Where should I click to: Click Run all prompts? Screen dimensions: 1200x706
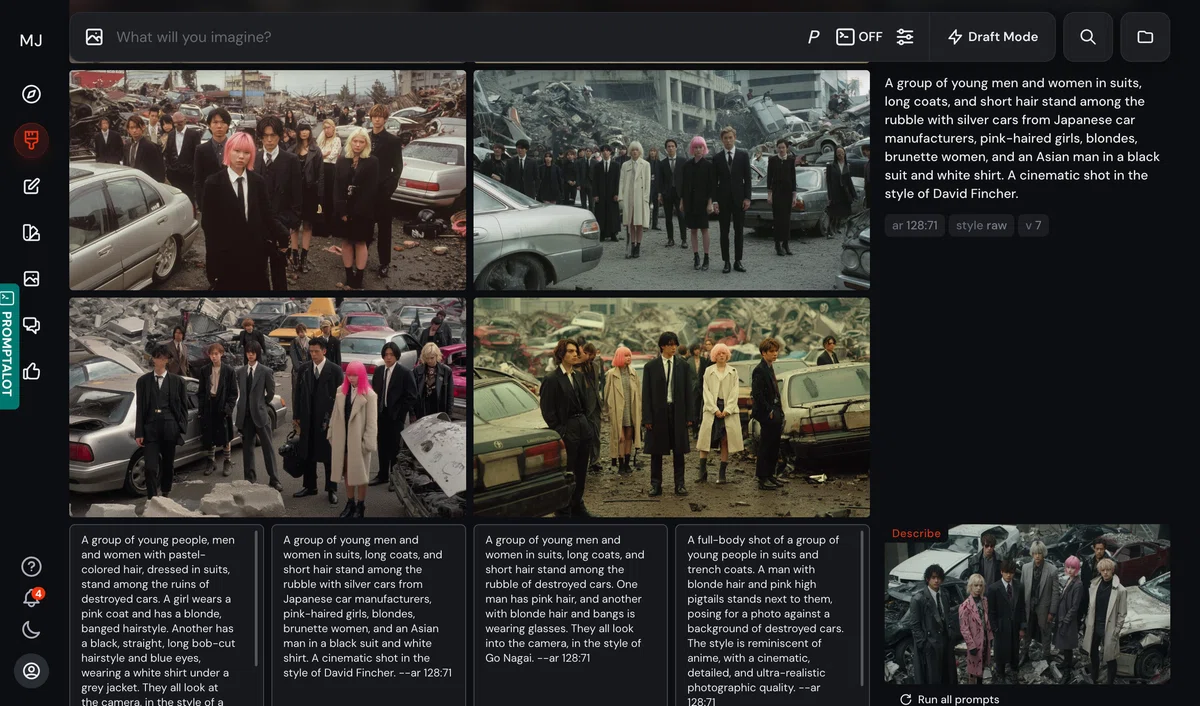[948, 699]
